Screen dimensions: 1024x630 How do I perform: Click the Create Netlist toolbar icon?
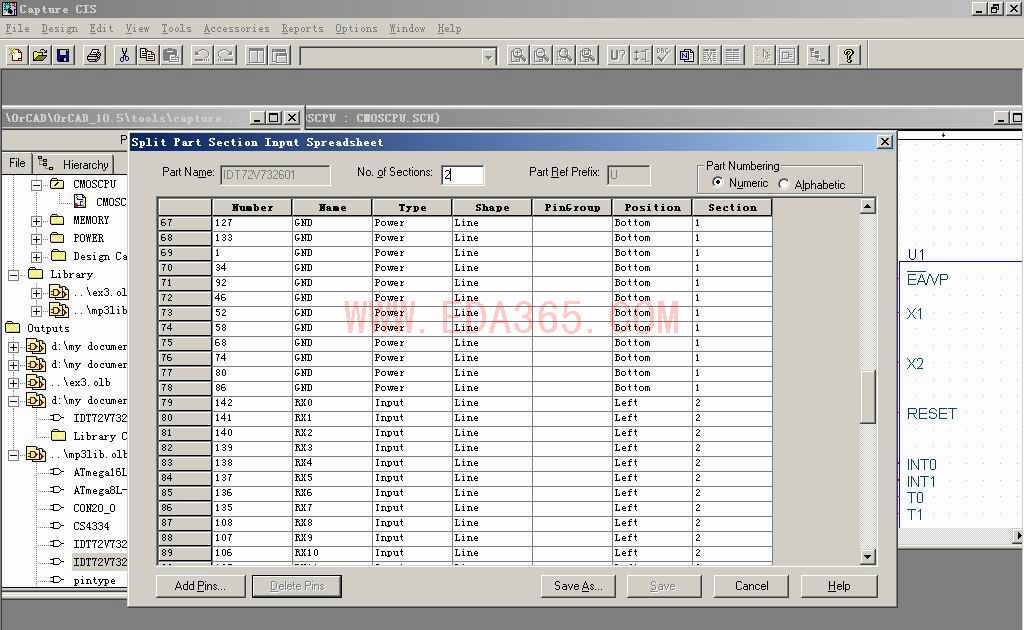point(687,55)
